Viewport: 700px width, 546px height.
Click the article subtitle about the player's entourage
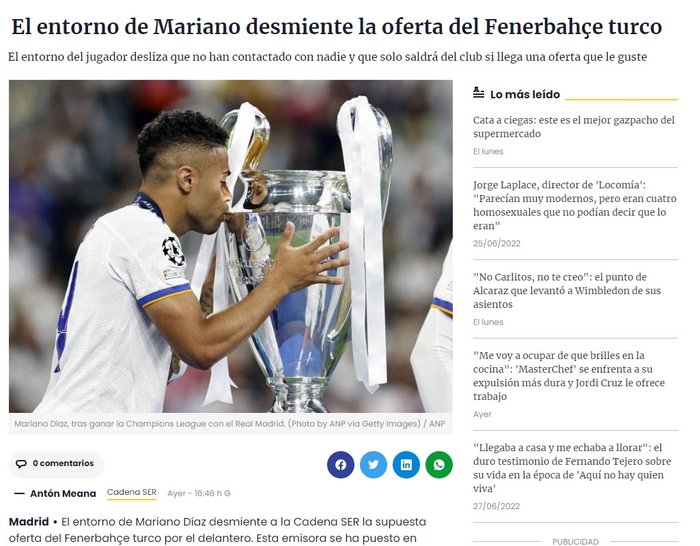[x=327, y=57]
